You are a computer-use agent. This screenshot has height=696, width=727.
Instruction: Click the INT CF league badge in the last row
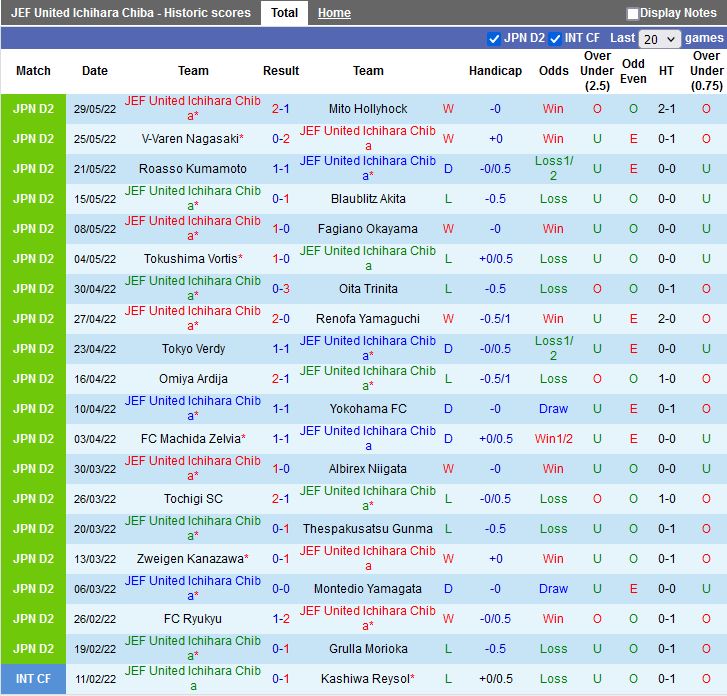point(33,679)
